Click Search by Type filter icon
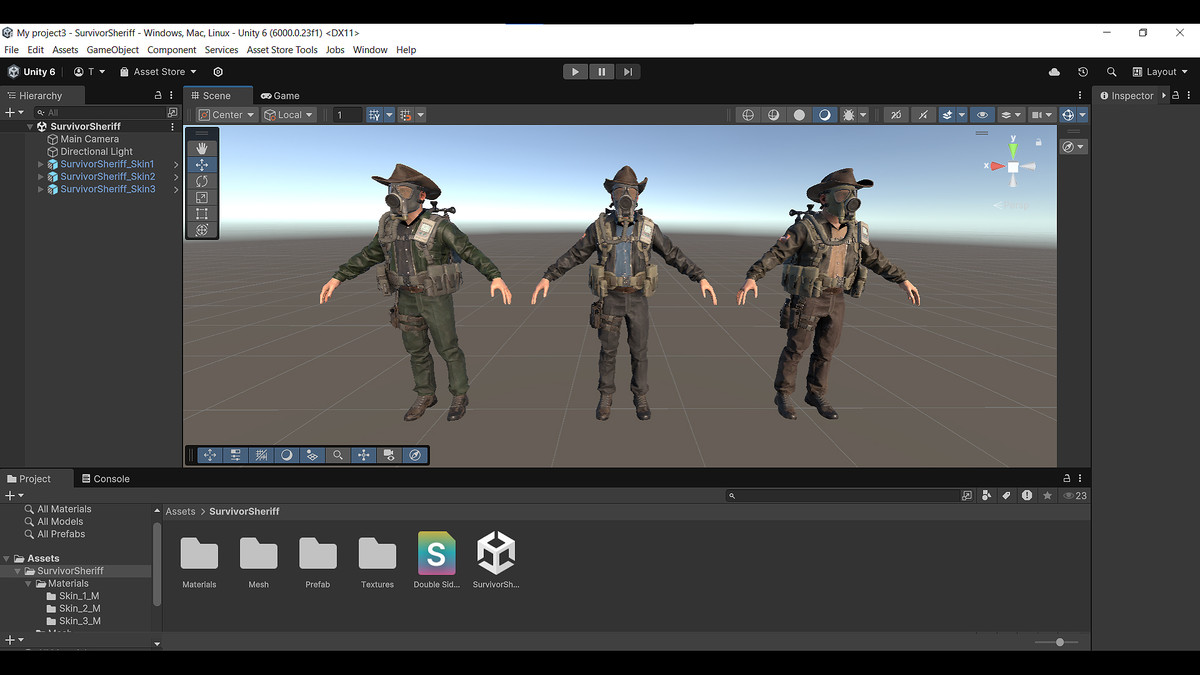 click(x=987, y=495)
